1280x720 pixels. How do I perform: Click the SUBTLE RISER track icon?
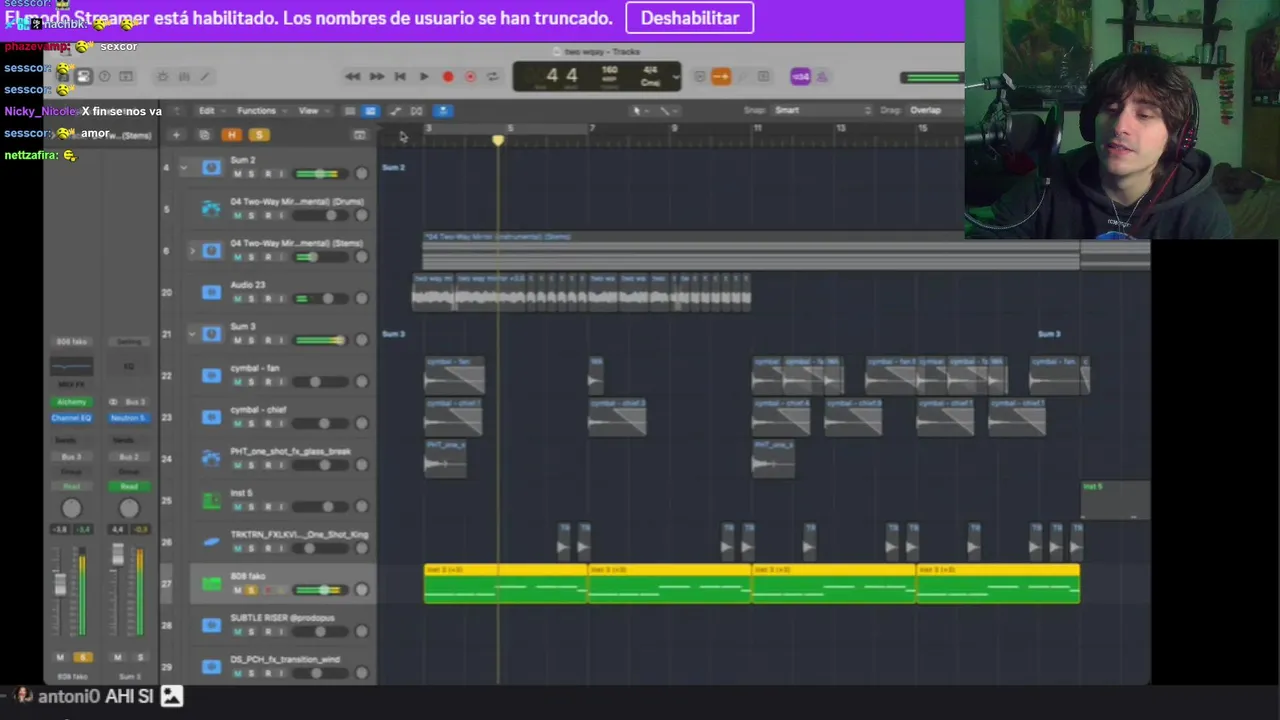click(211, 625)
